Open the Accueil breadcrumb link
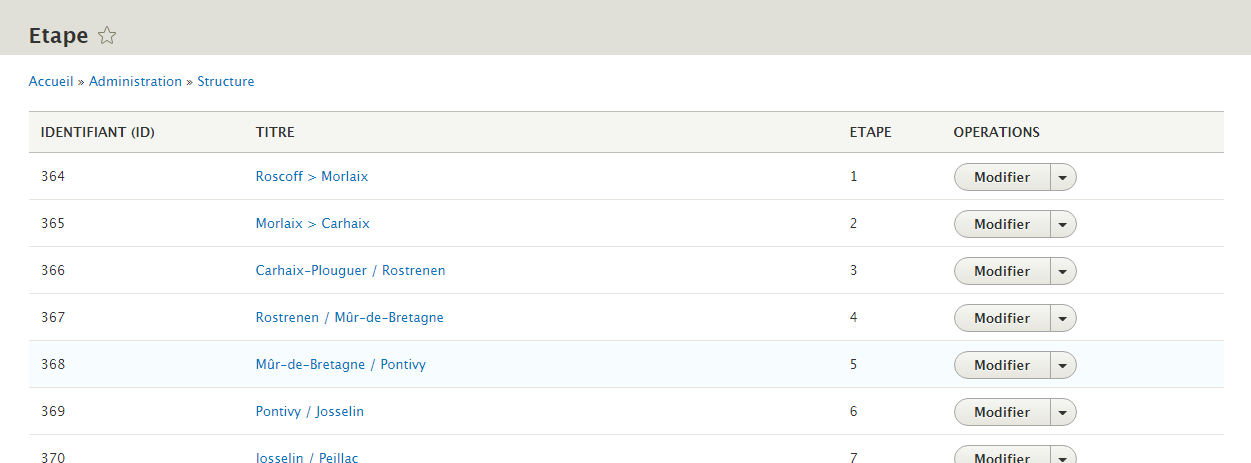The image size is (1251, 463). click(51, 82)
